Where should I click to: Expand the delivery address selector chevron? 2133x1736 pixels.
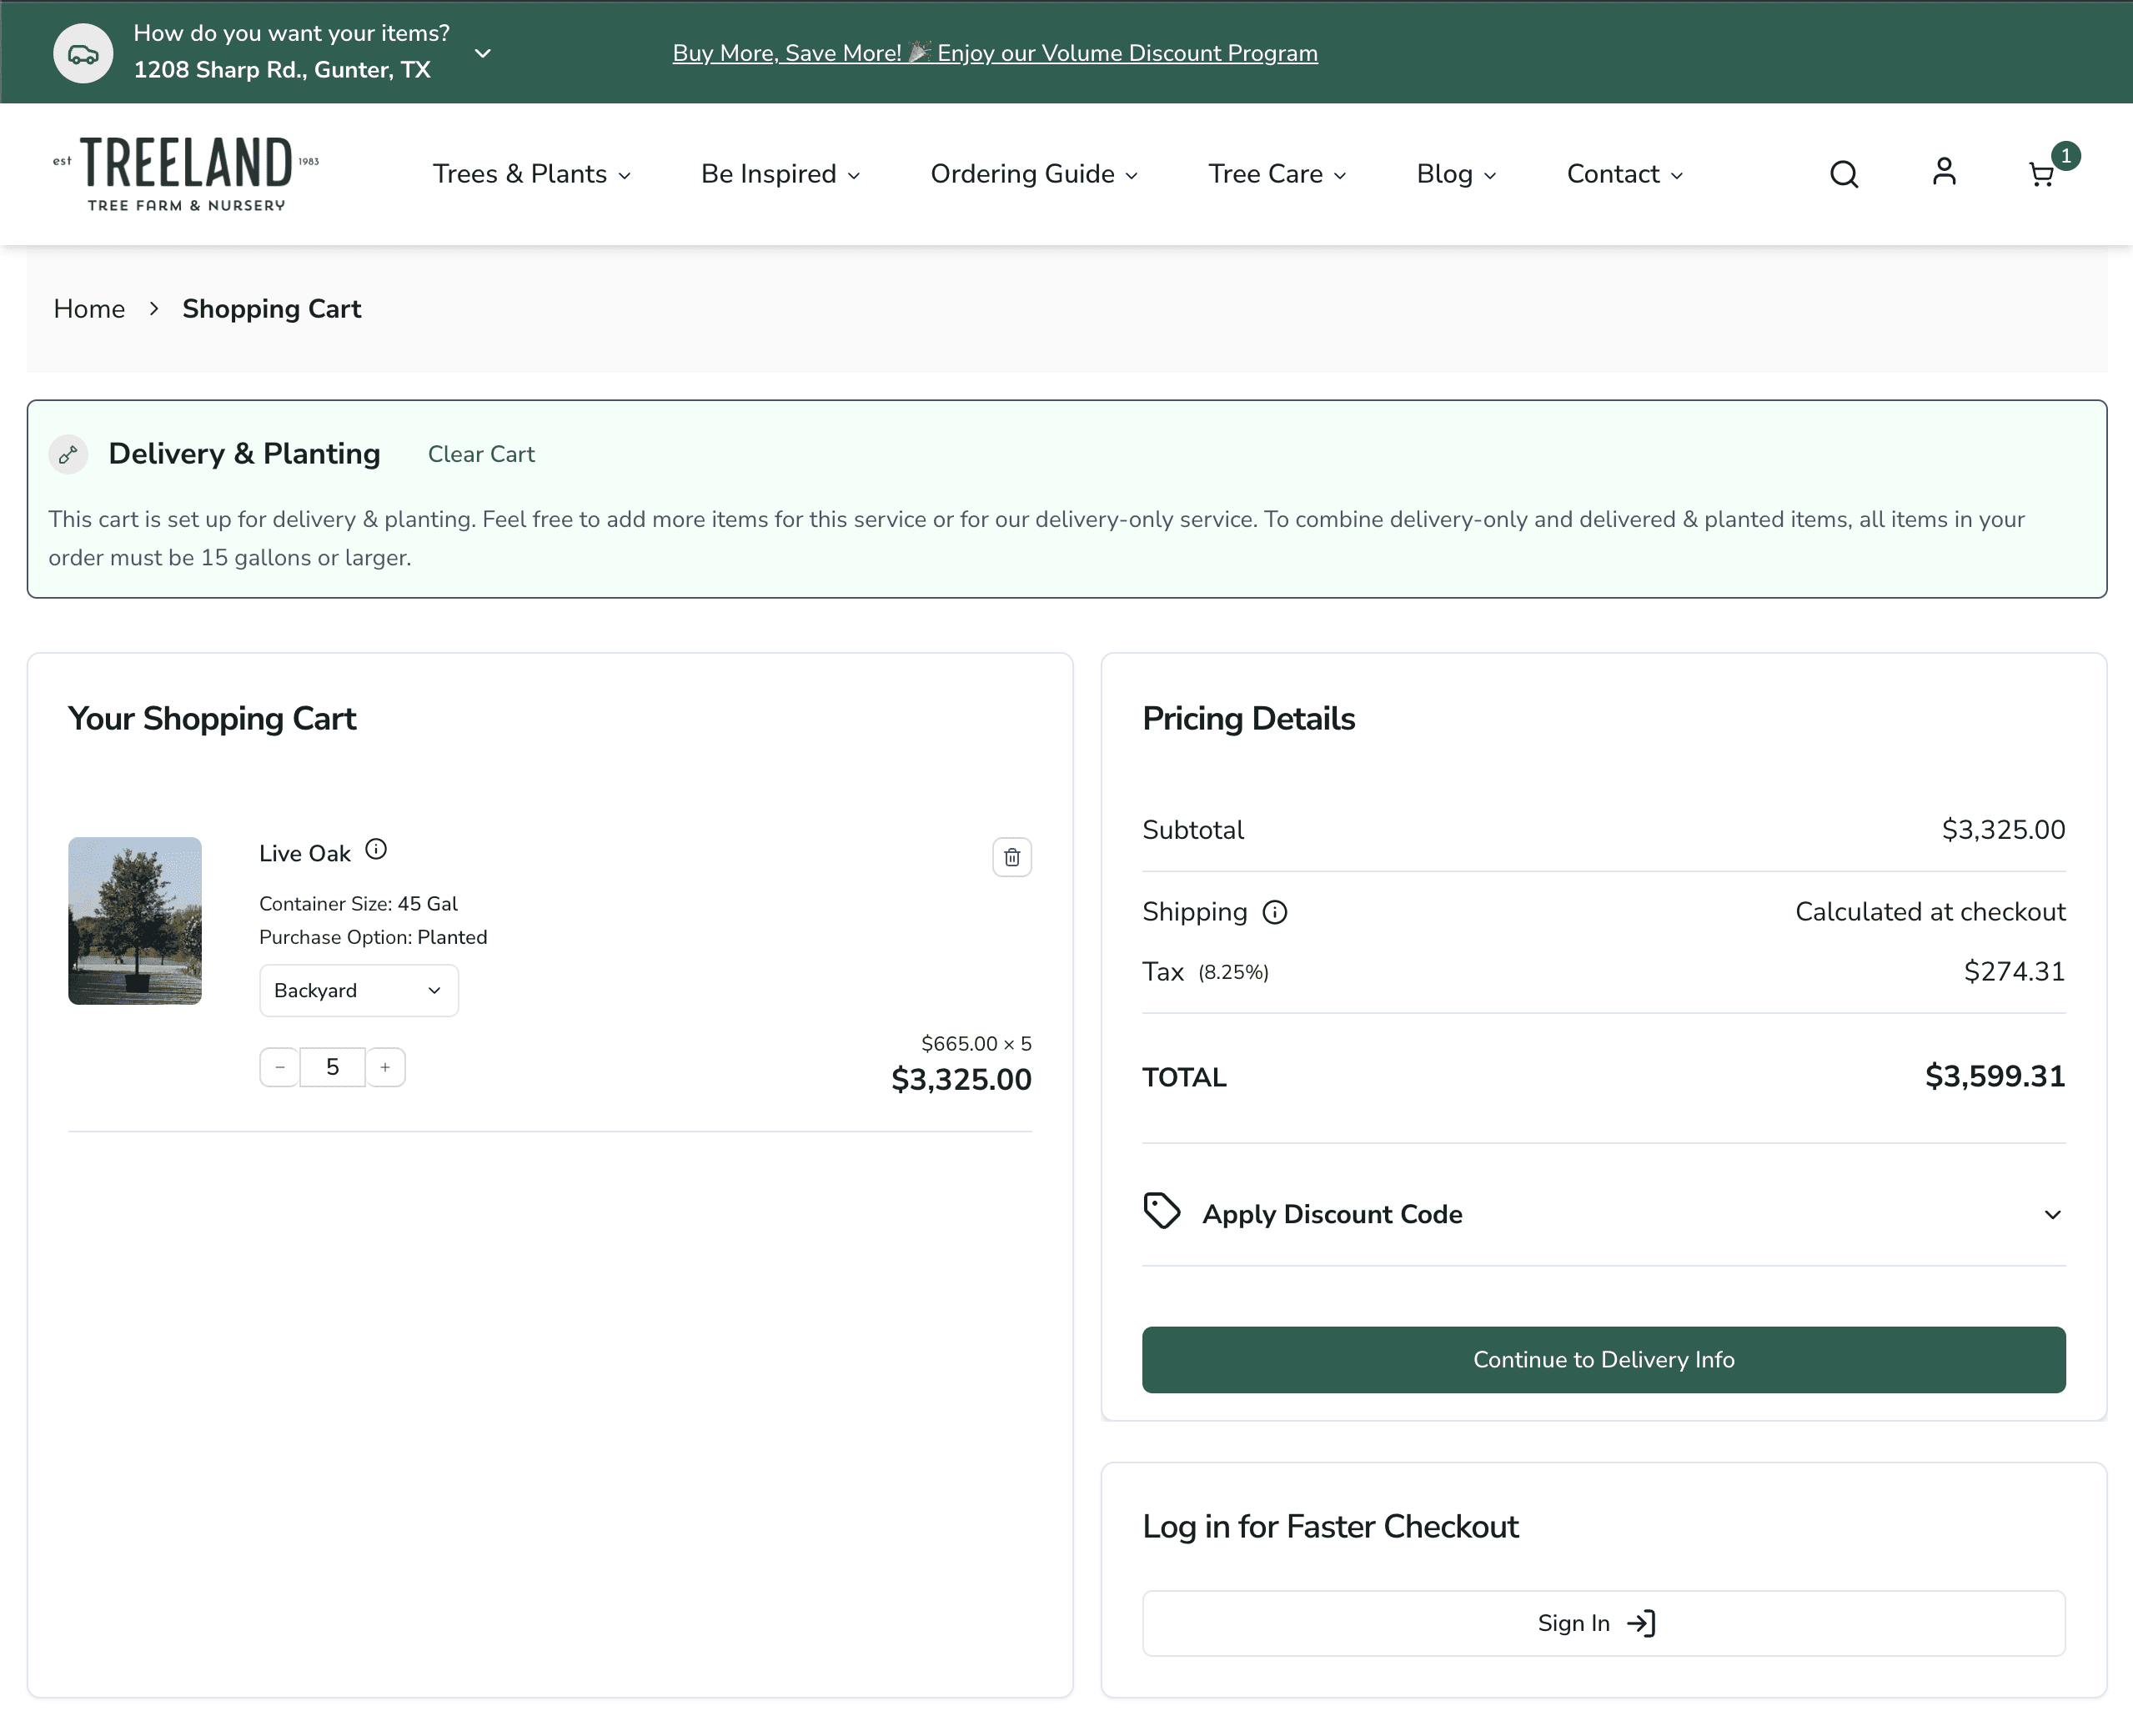[483, 53]
